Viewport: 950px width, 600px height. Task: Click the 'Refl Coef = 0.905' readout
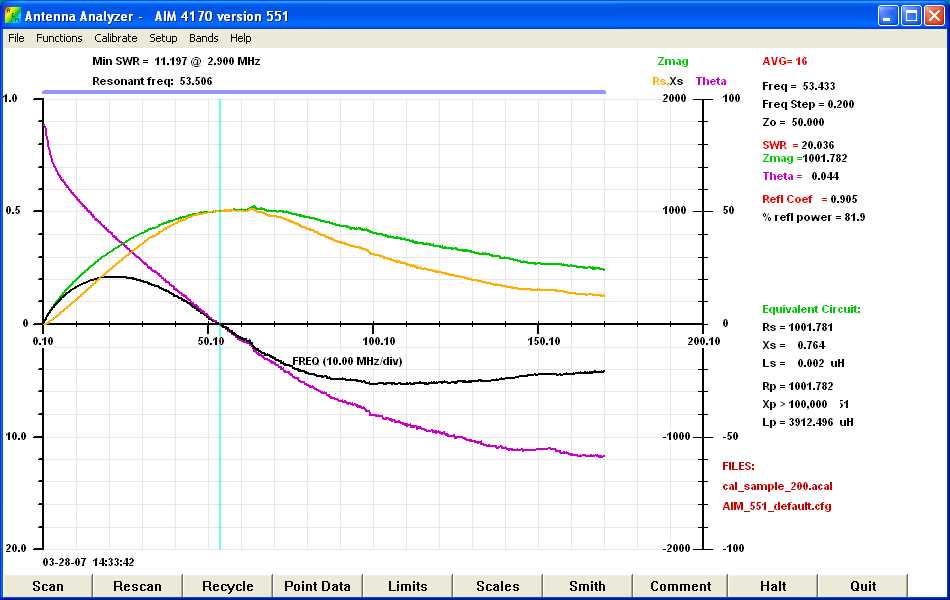point(809,199)
